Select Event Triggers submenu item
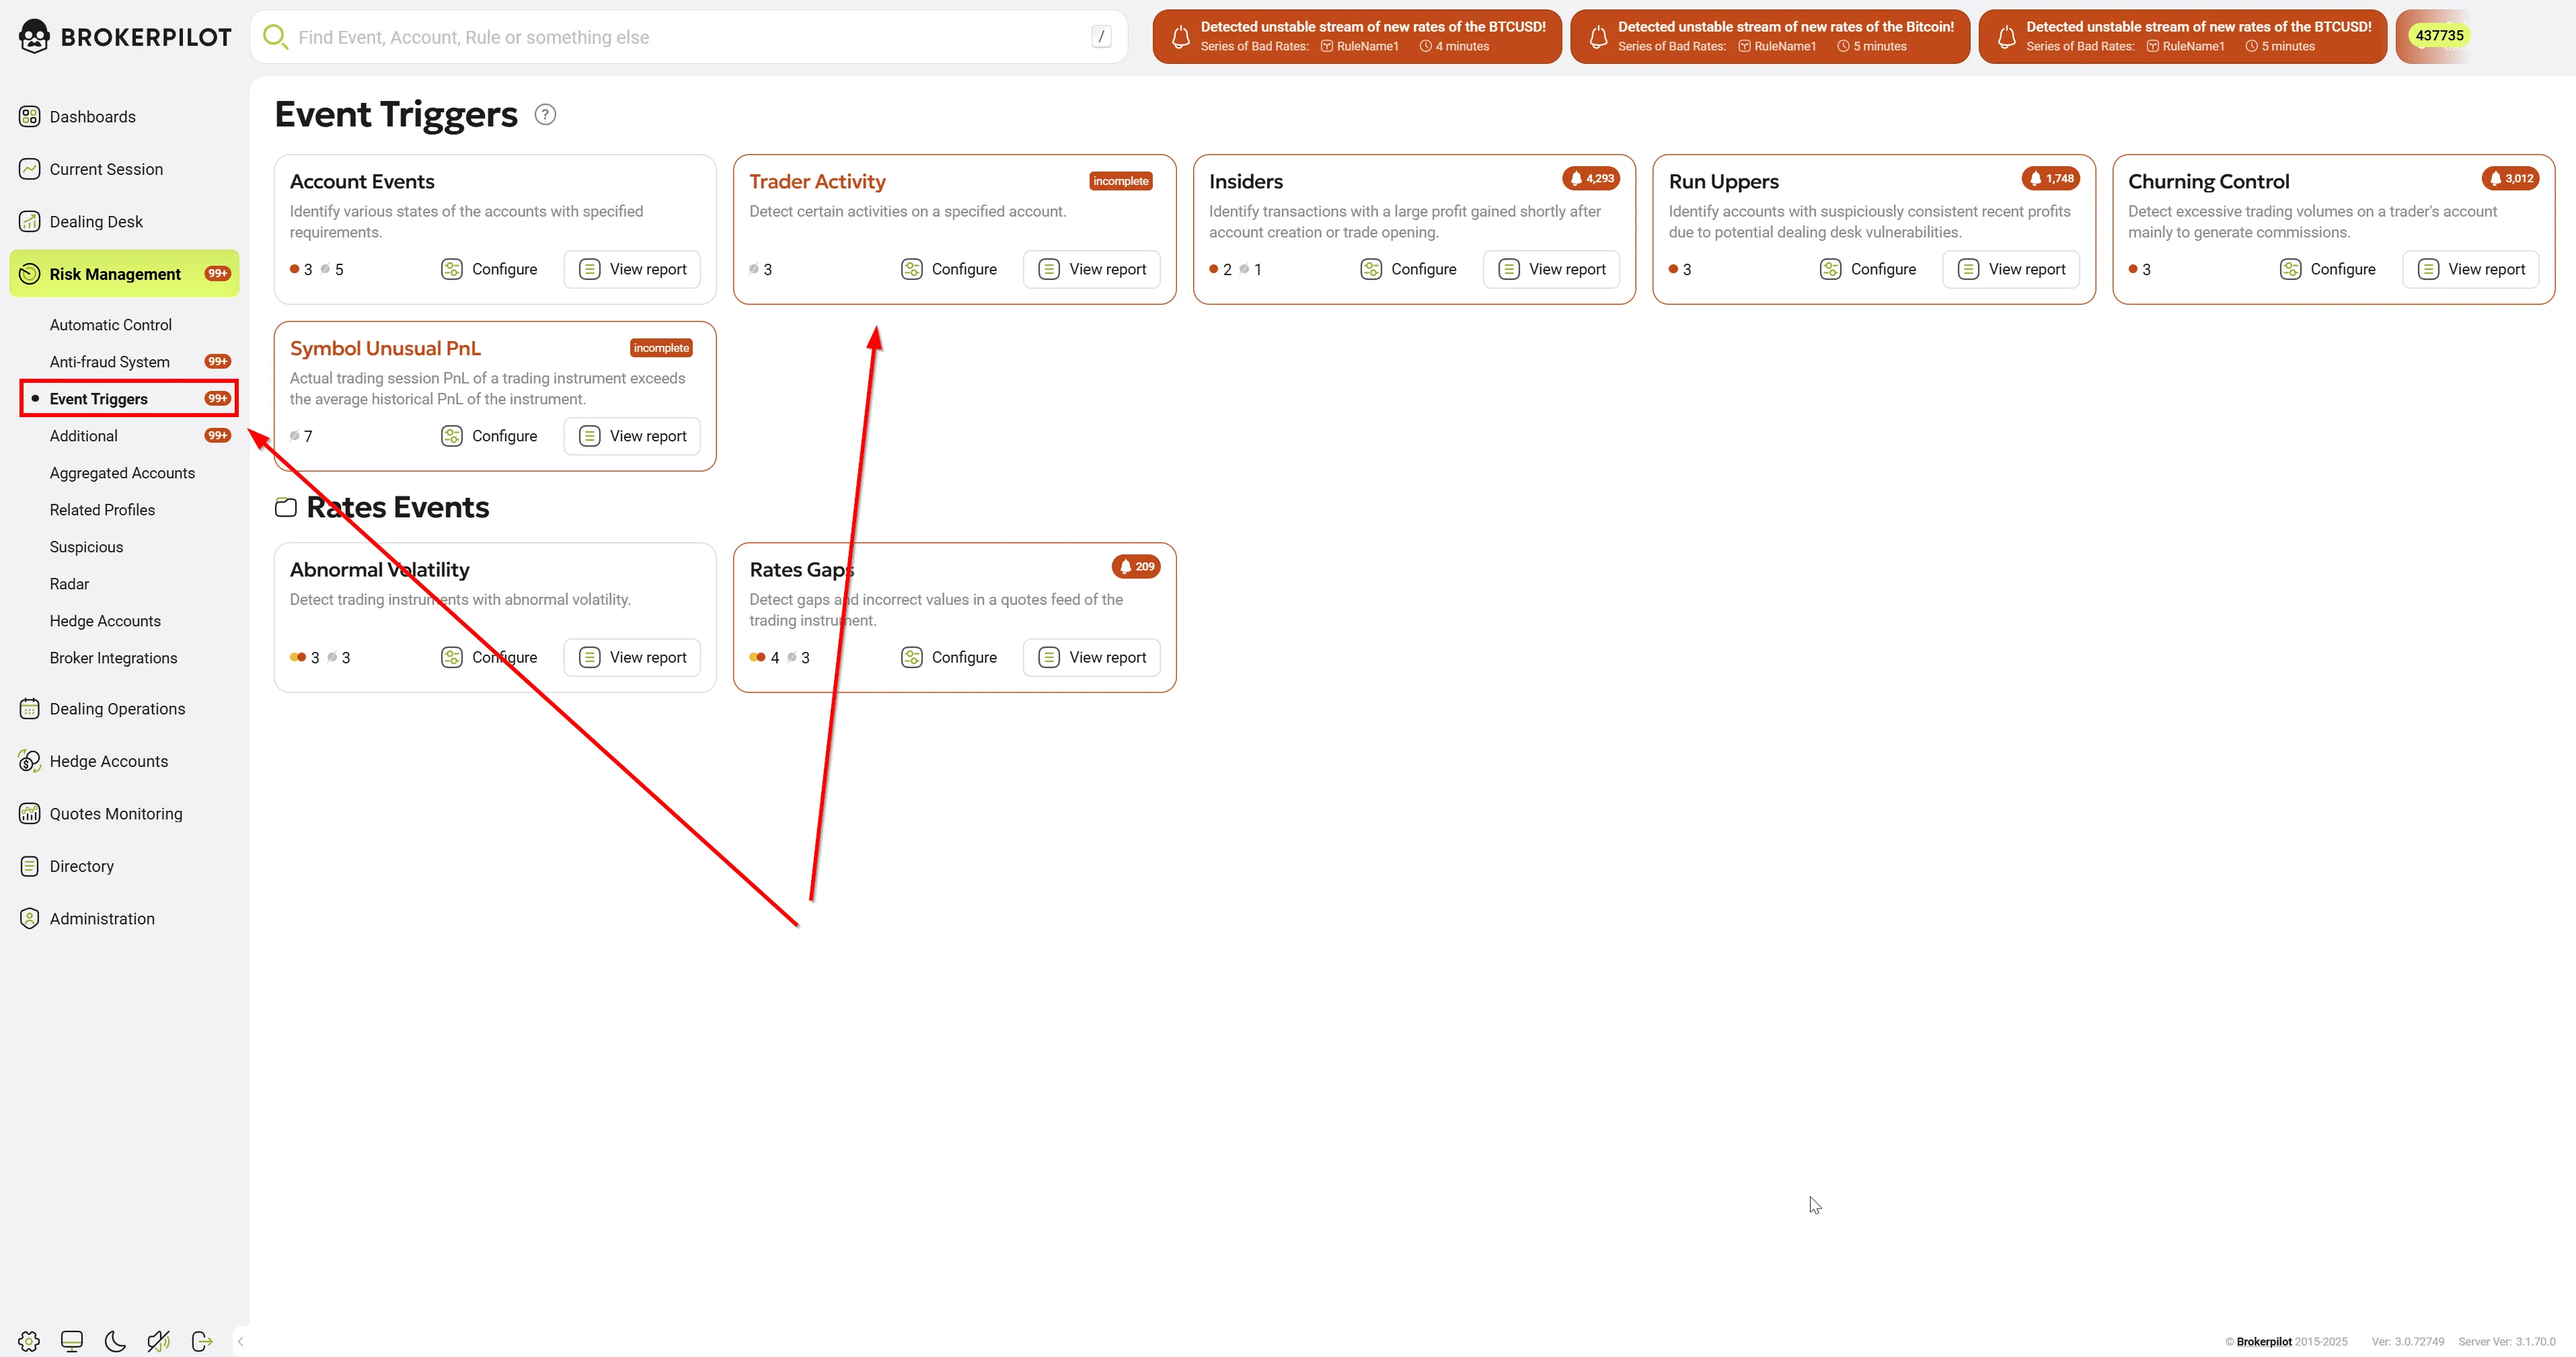 point(129,398)
